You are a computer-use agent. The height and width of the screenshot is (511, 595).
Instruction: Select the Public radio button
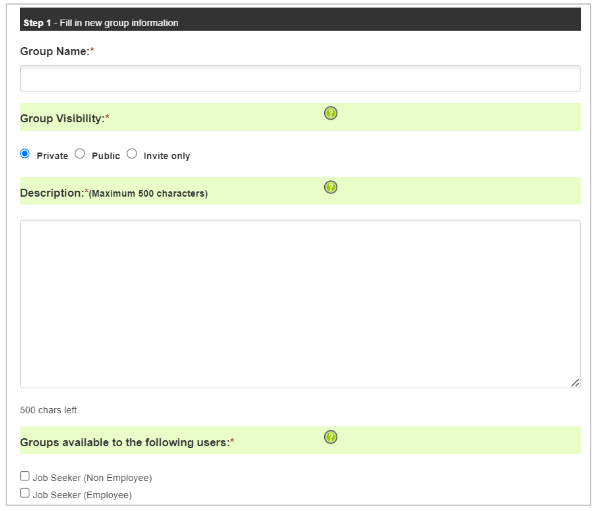80,154
